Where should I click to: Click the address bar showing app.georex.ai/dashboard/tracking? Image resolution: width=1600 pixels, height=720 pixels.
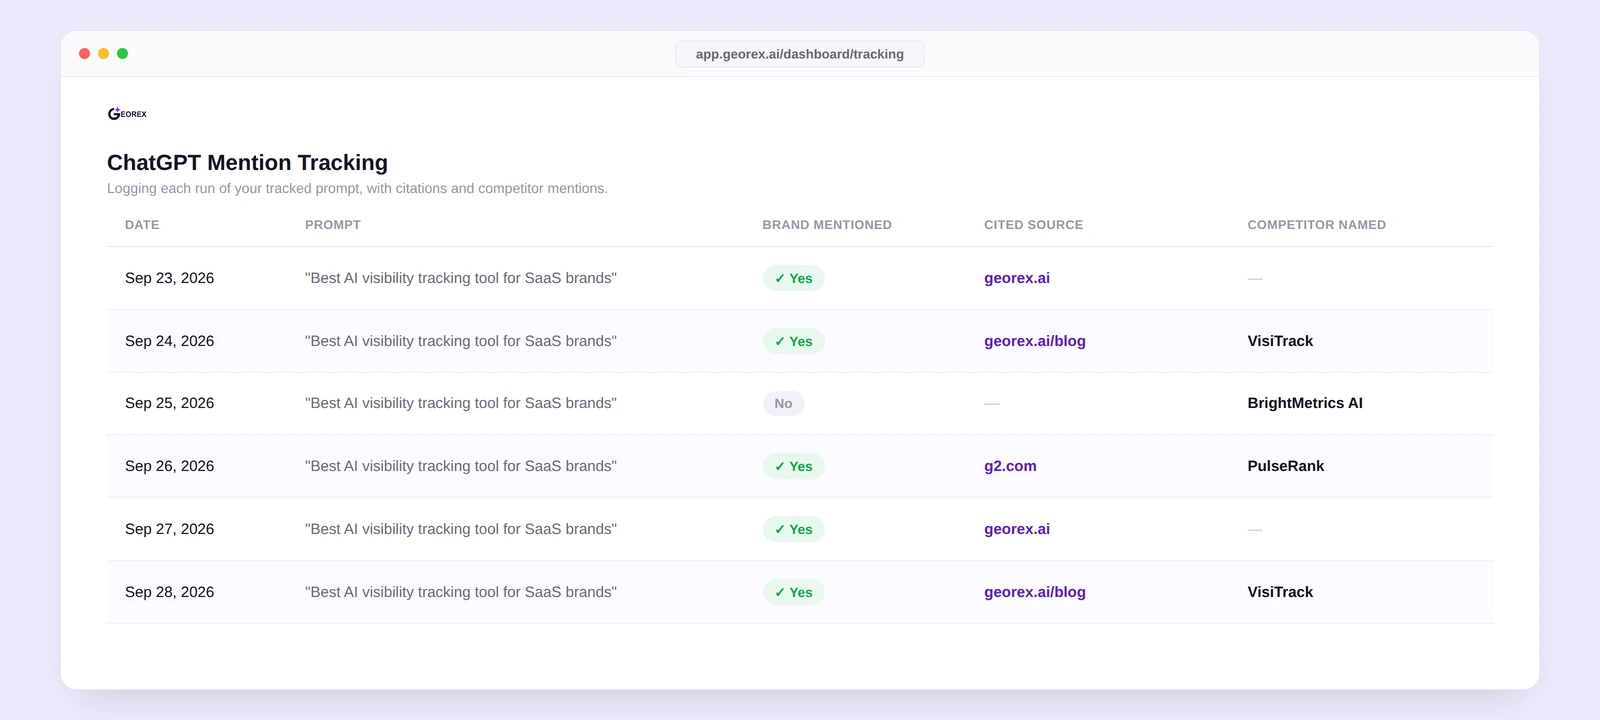coord(800,54)
